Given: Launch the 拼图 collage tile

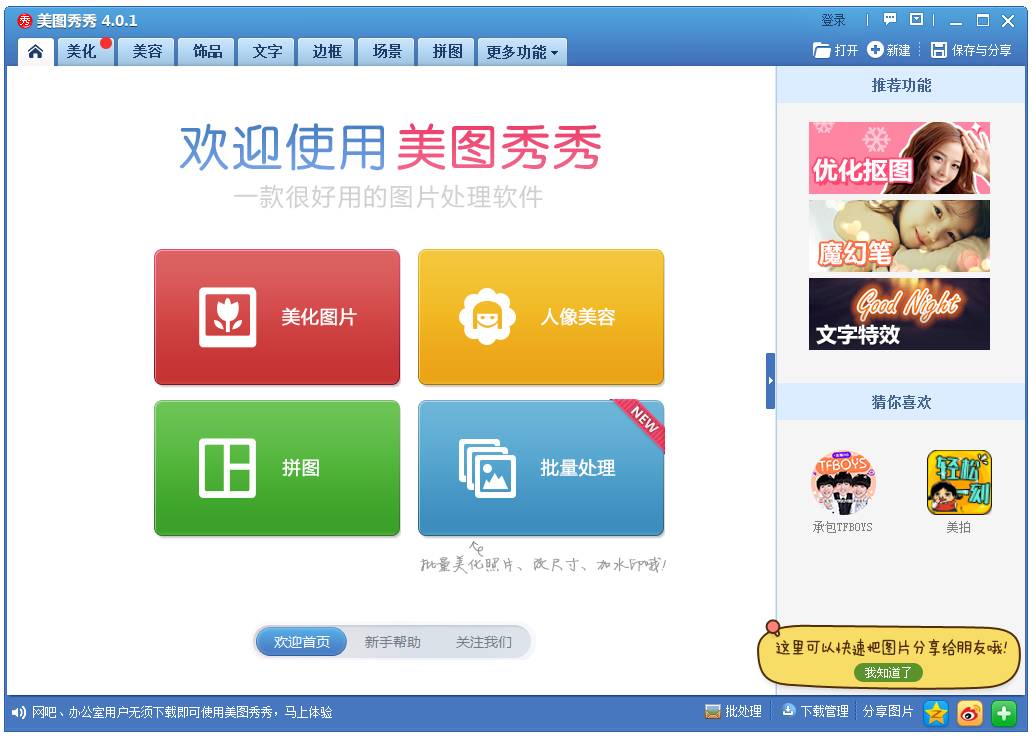Looking at the screenshot, I should pyautogui.click(x=277, y=468).
